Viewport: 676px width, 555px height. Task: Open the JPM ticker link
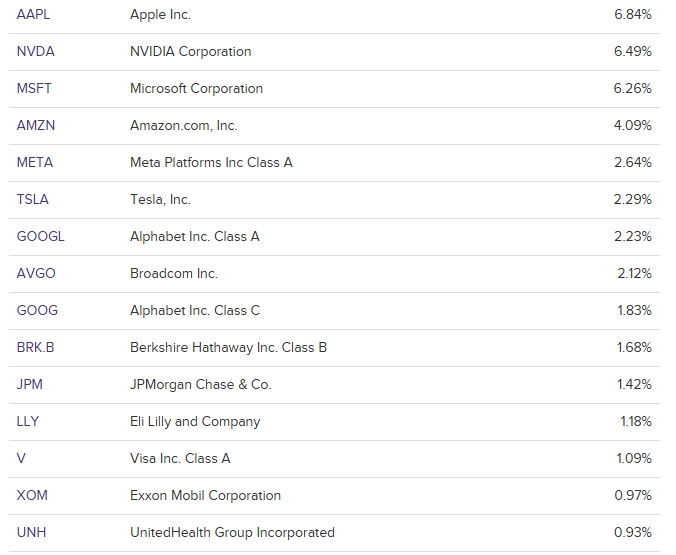click(x=30, y=385)
